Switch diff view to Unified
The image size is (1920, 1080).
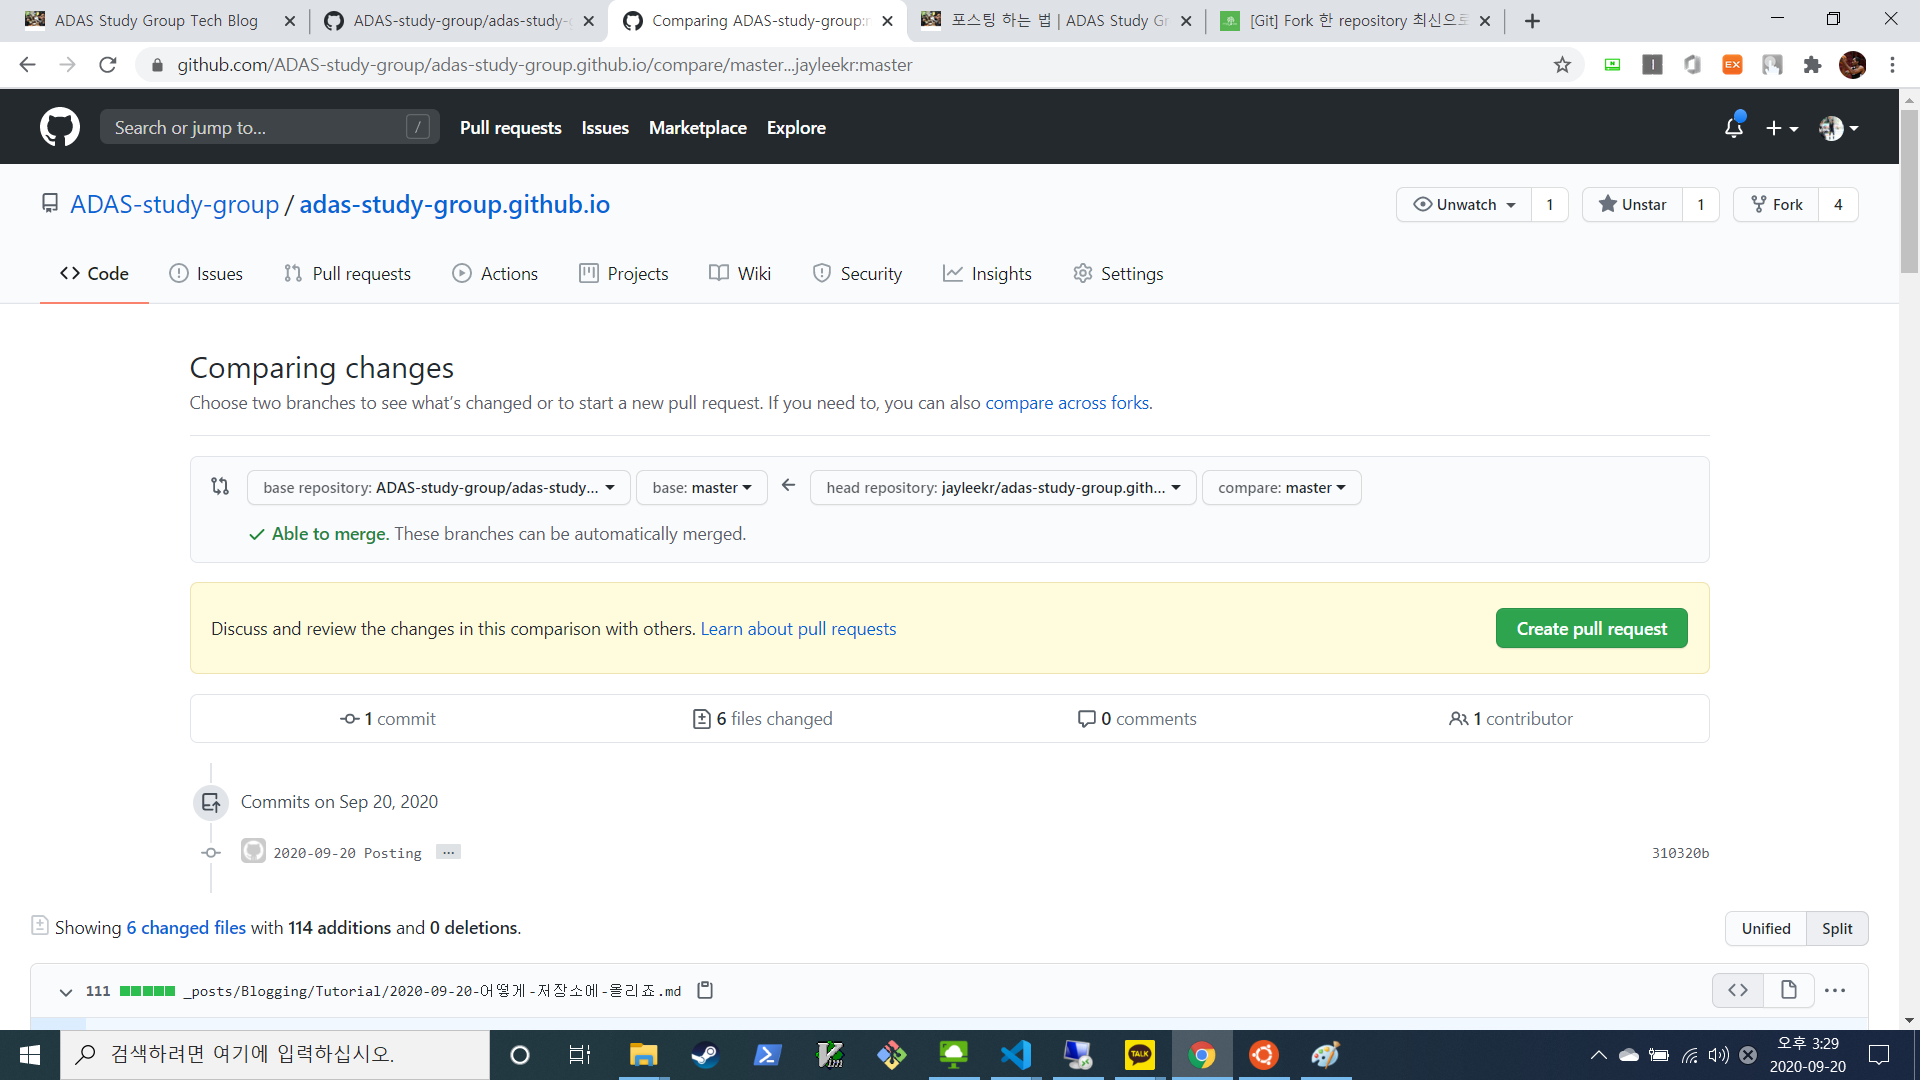[1765, 928]
